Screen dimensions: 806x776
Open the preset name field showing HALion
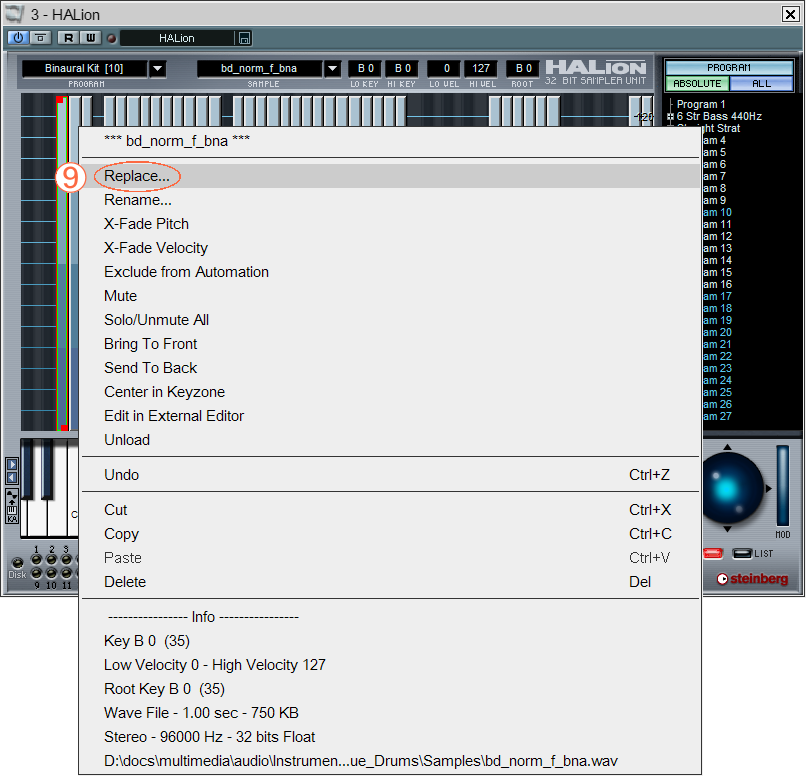point(176,38)
